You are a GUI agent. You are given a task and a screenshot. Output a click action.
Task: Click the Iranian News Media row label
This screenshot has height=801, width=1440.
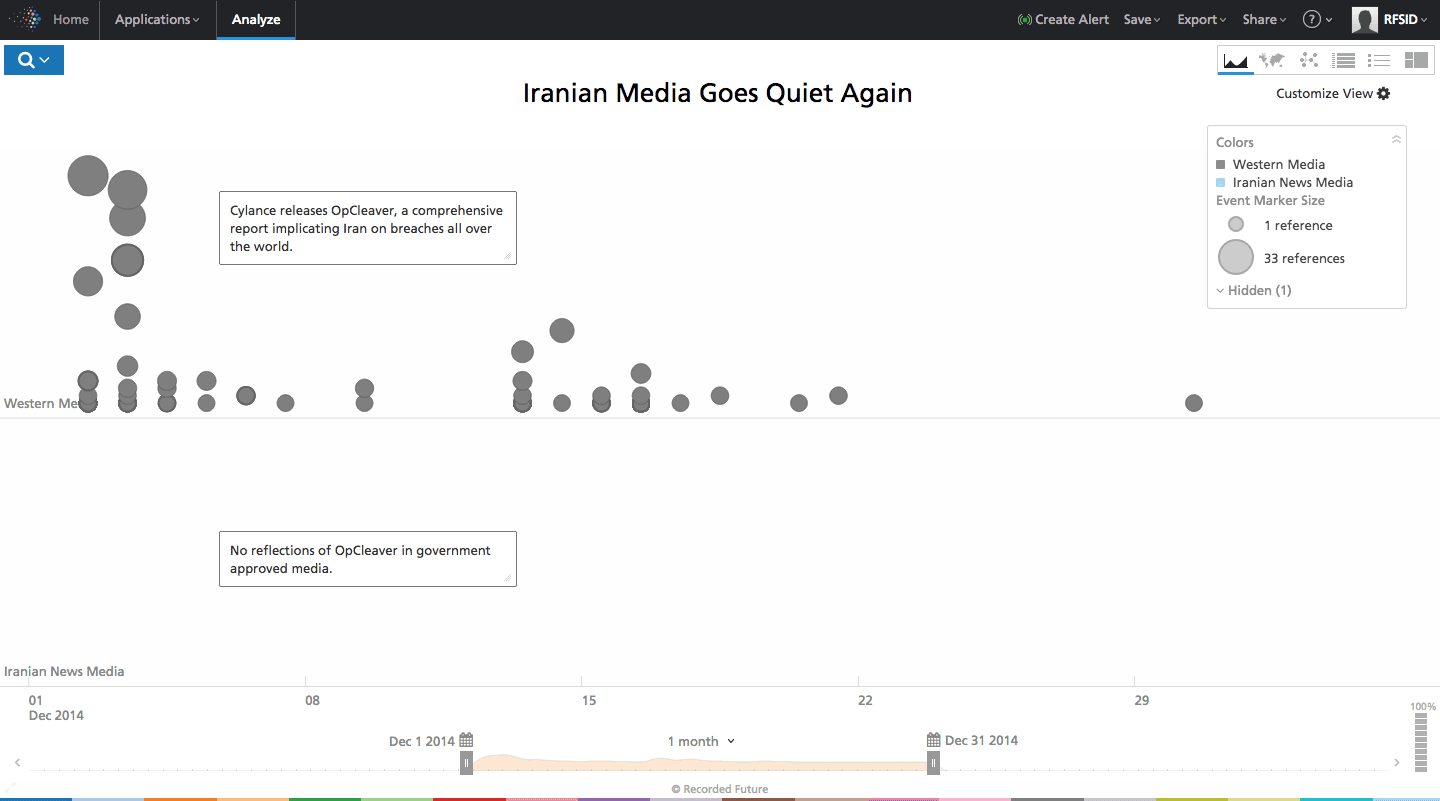pos(64,671)
